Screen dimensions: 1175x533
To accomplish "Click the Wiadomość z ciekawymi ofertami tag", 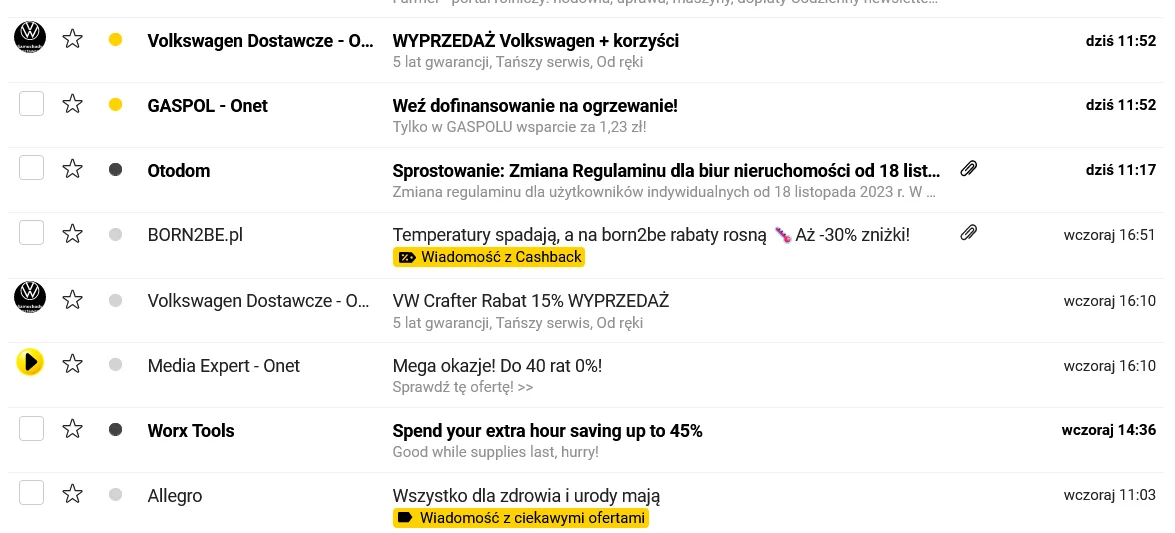I will pyautogui.click(x=521, y=518).
